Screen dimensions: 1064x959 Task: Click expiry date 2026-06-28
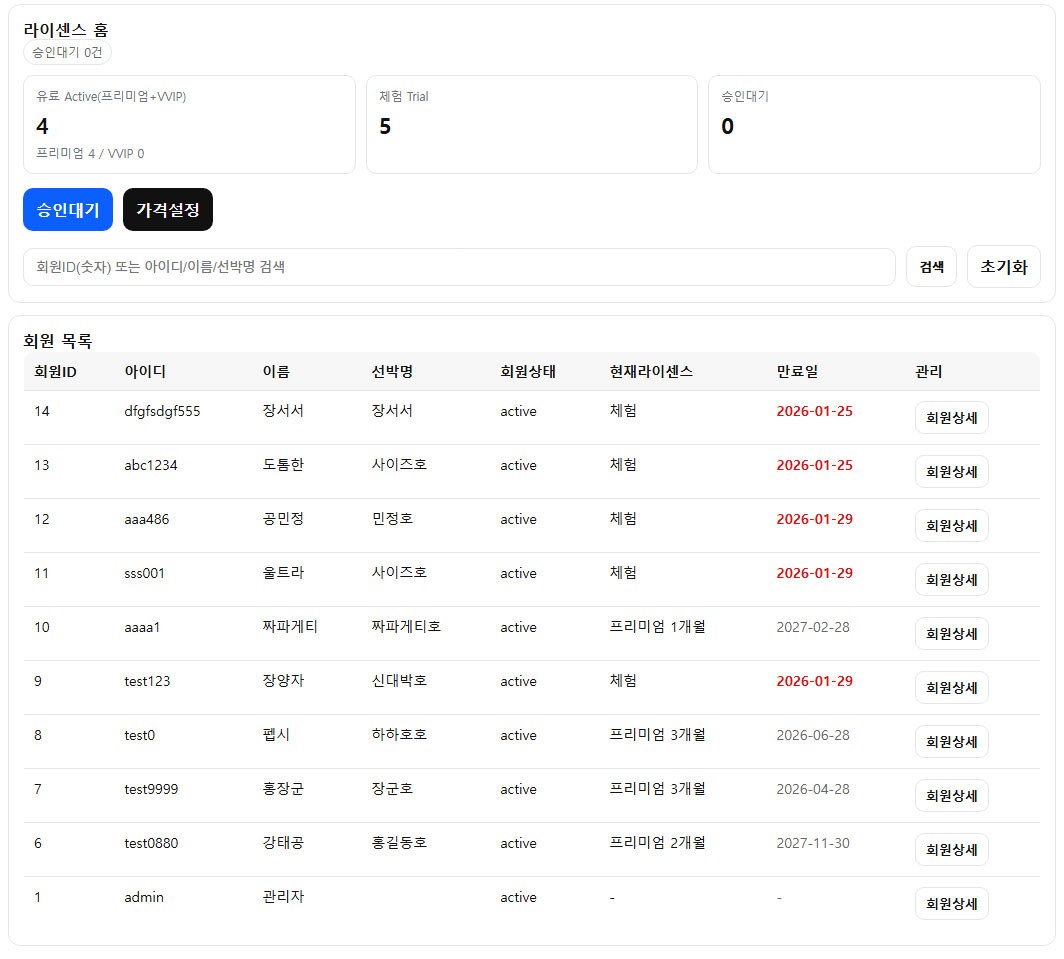(x=813, y=735)
